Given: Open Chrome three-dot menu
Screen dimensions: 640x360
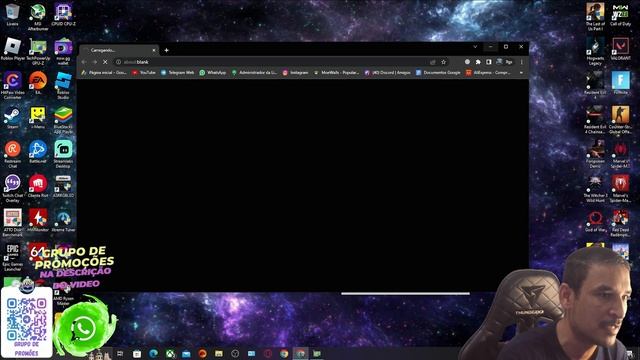Looking at the screenshot, I should (521, 62).
